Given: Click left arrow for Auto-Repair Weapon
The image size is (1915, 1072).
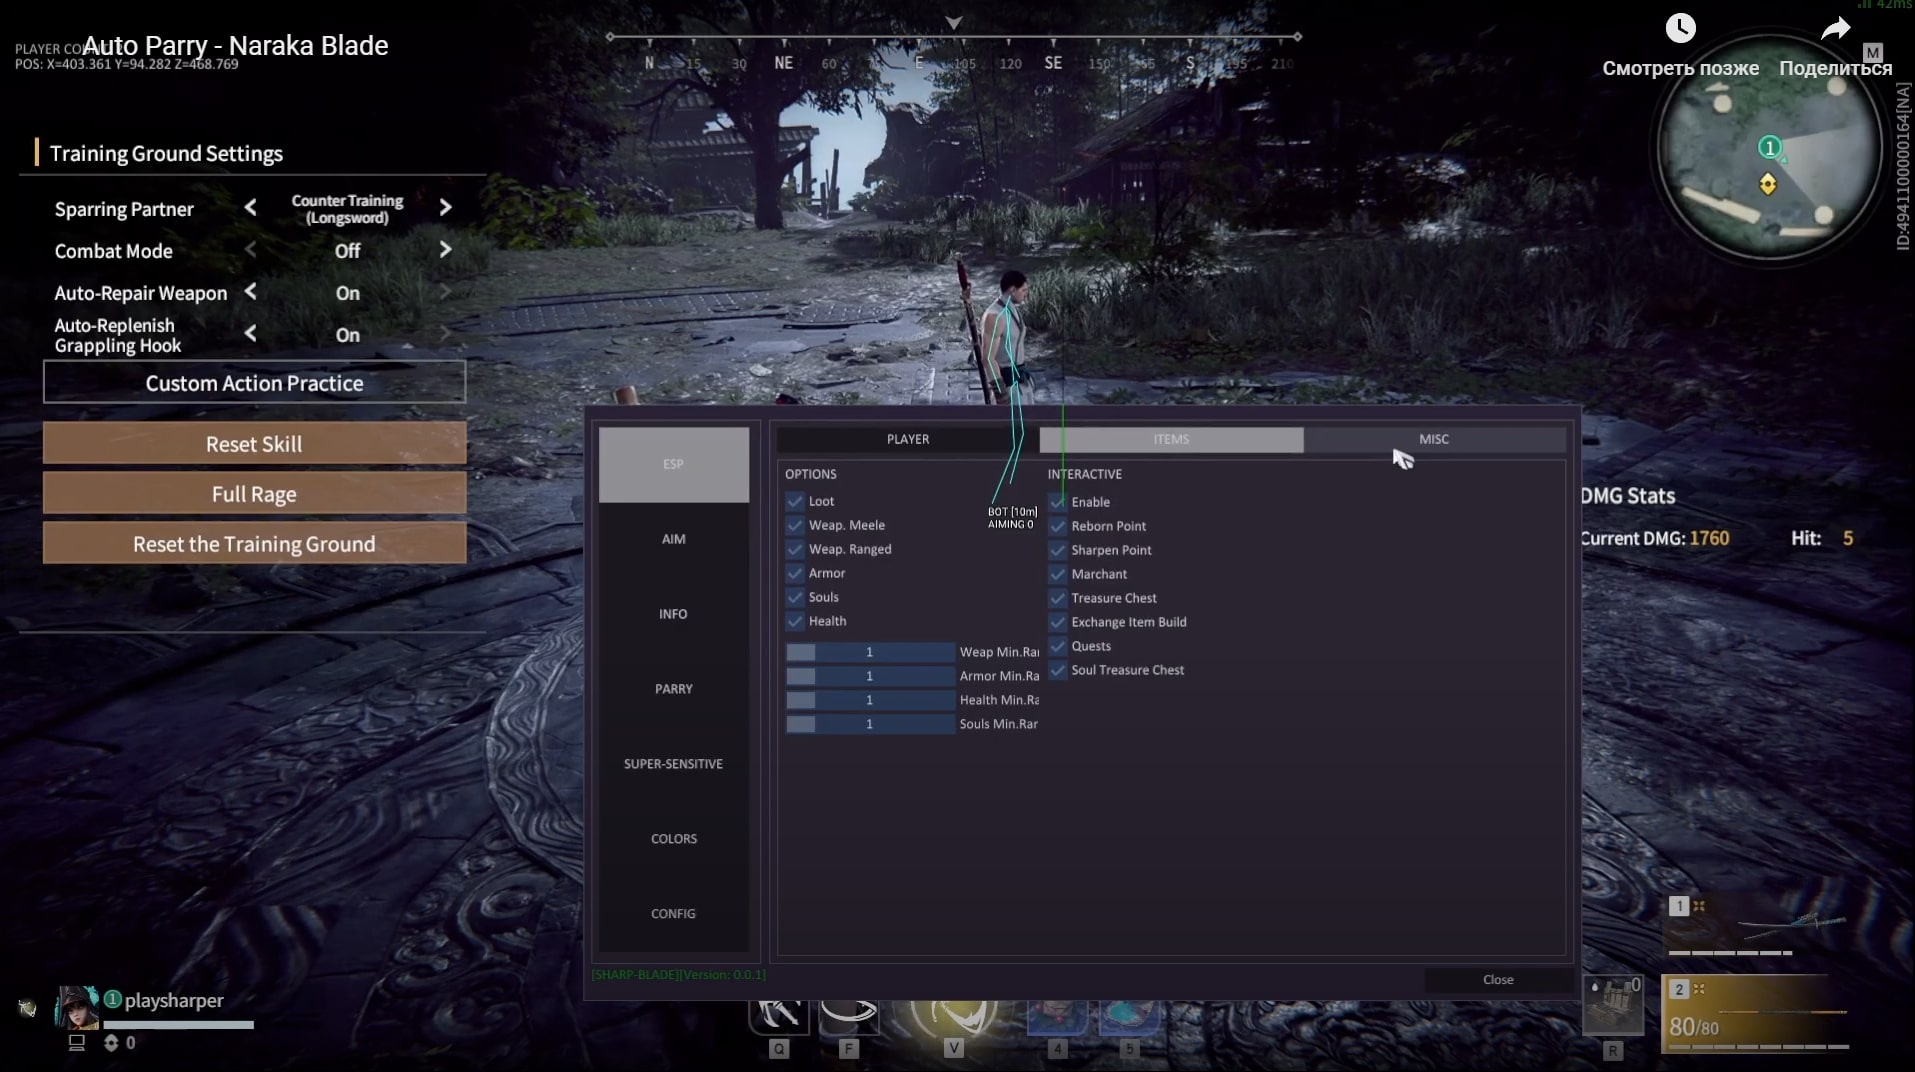Looking at the screenshot, I should (x=251, y=292).
